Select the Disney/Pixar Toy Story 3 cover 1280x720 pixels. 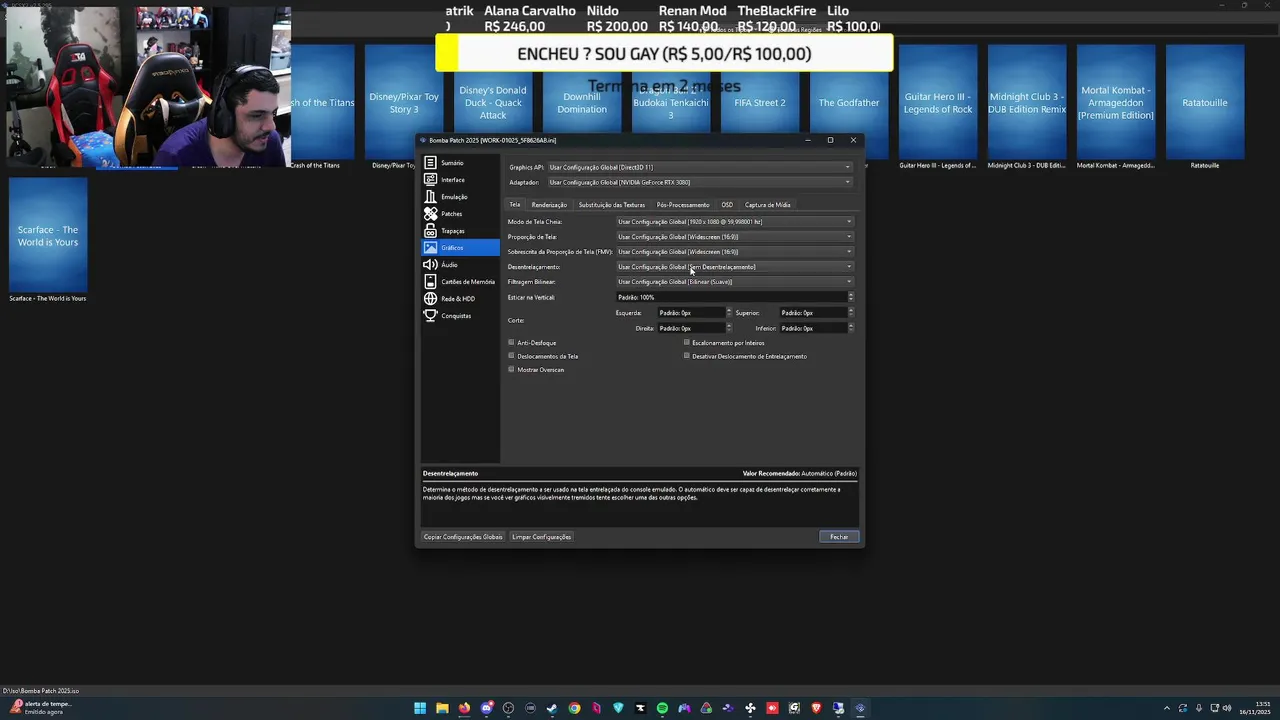(404, 102)
